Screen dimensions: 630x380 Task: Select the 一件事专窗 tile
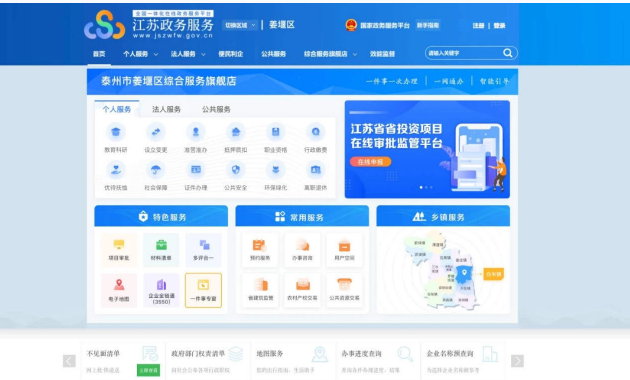point(203,290)
